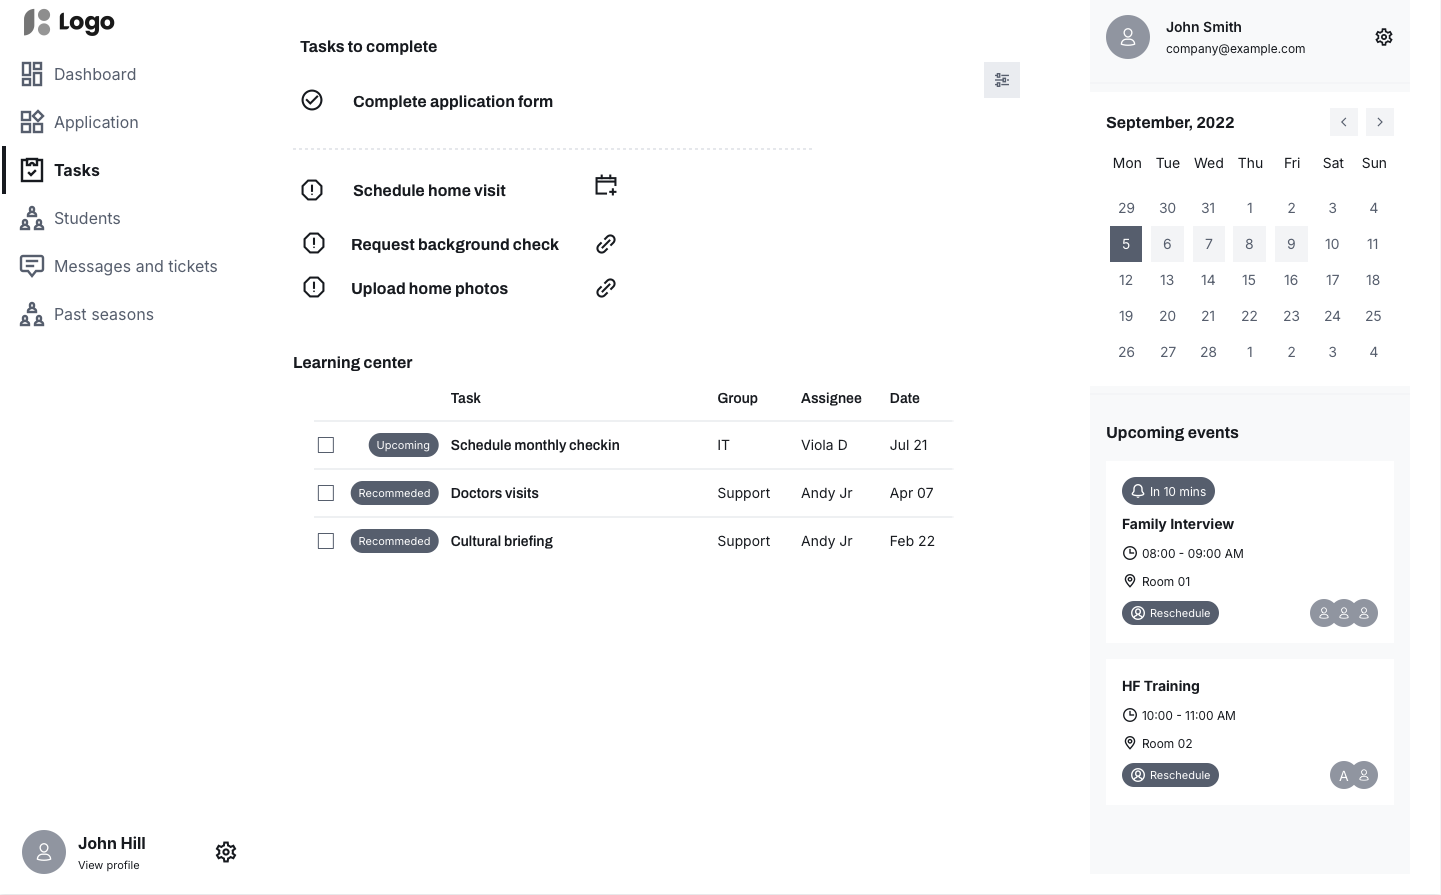This screenshot has width=1441, height=895.
Task: Click link icon beside Upload home photos
Action: pyautogui.click(x=606, y=288)
